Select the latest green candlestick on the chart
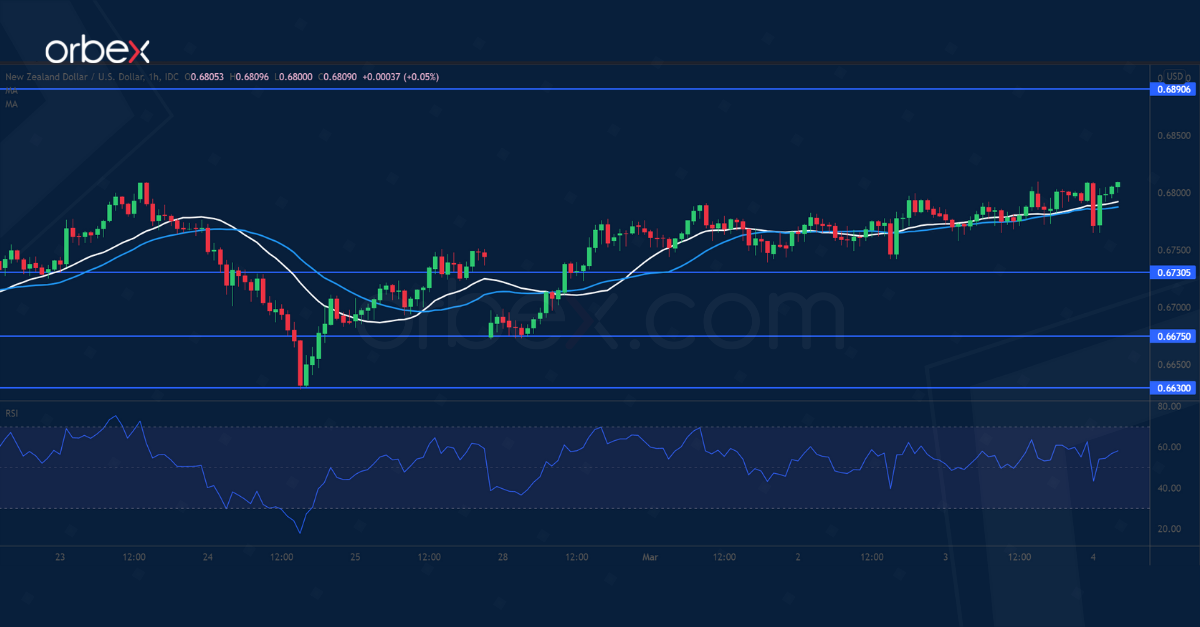This screenshot has width=1200, height=627. [1118, 186]
